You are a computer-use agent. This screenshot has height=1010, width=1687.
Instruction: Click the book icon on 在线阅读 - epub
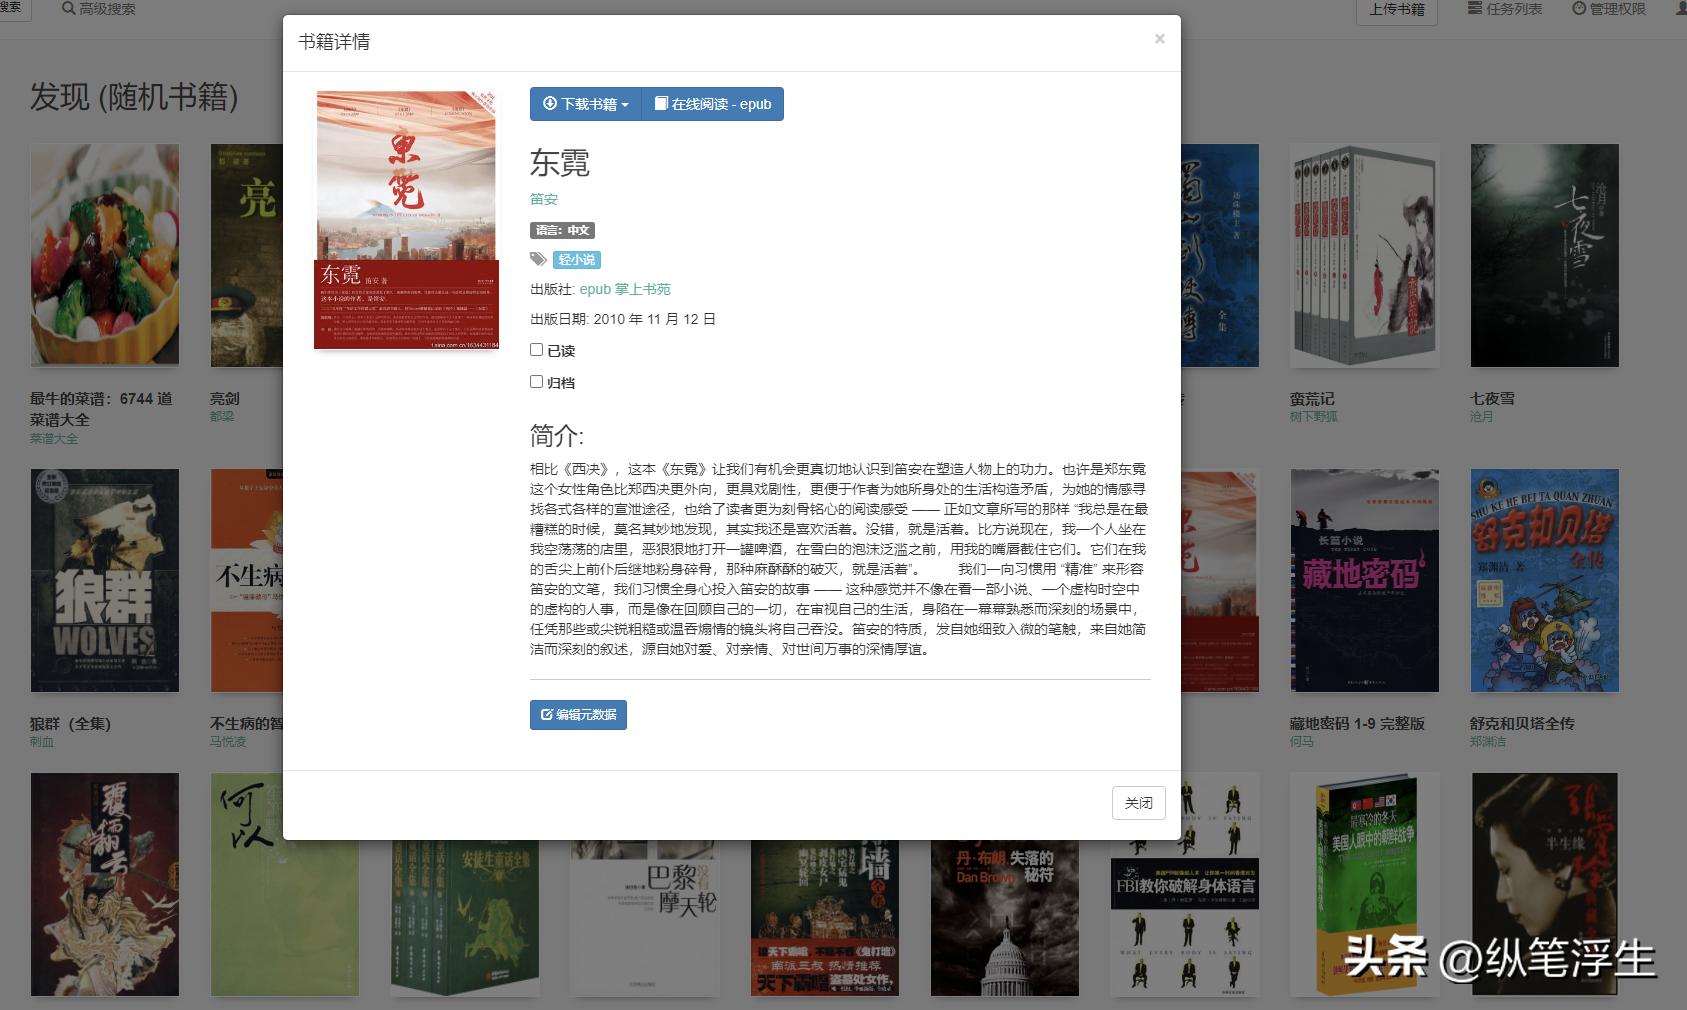tap(661, 103)
